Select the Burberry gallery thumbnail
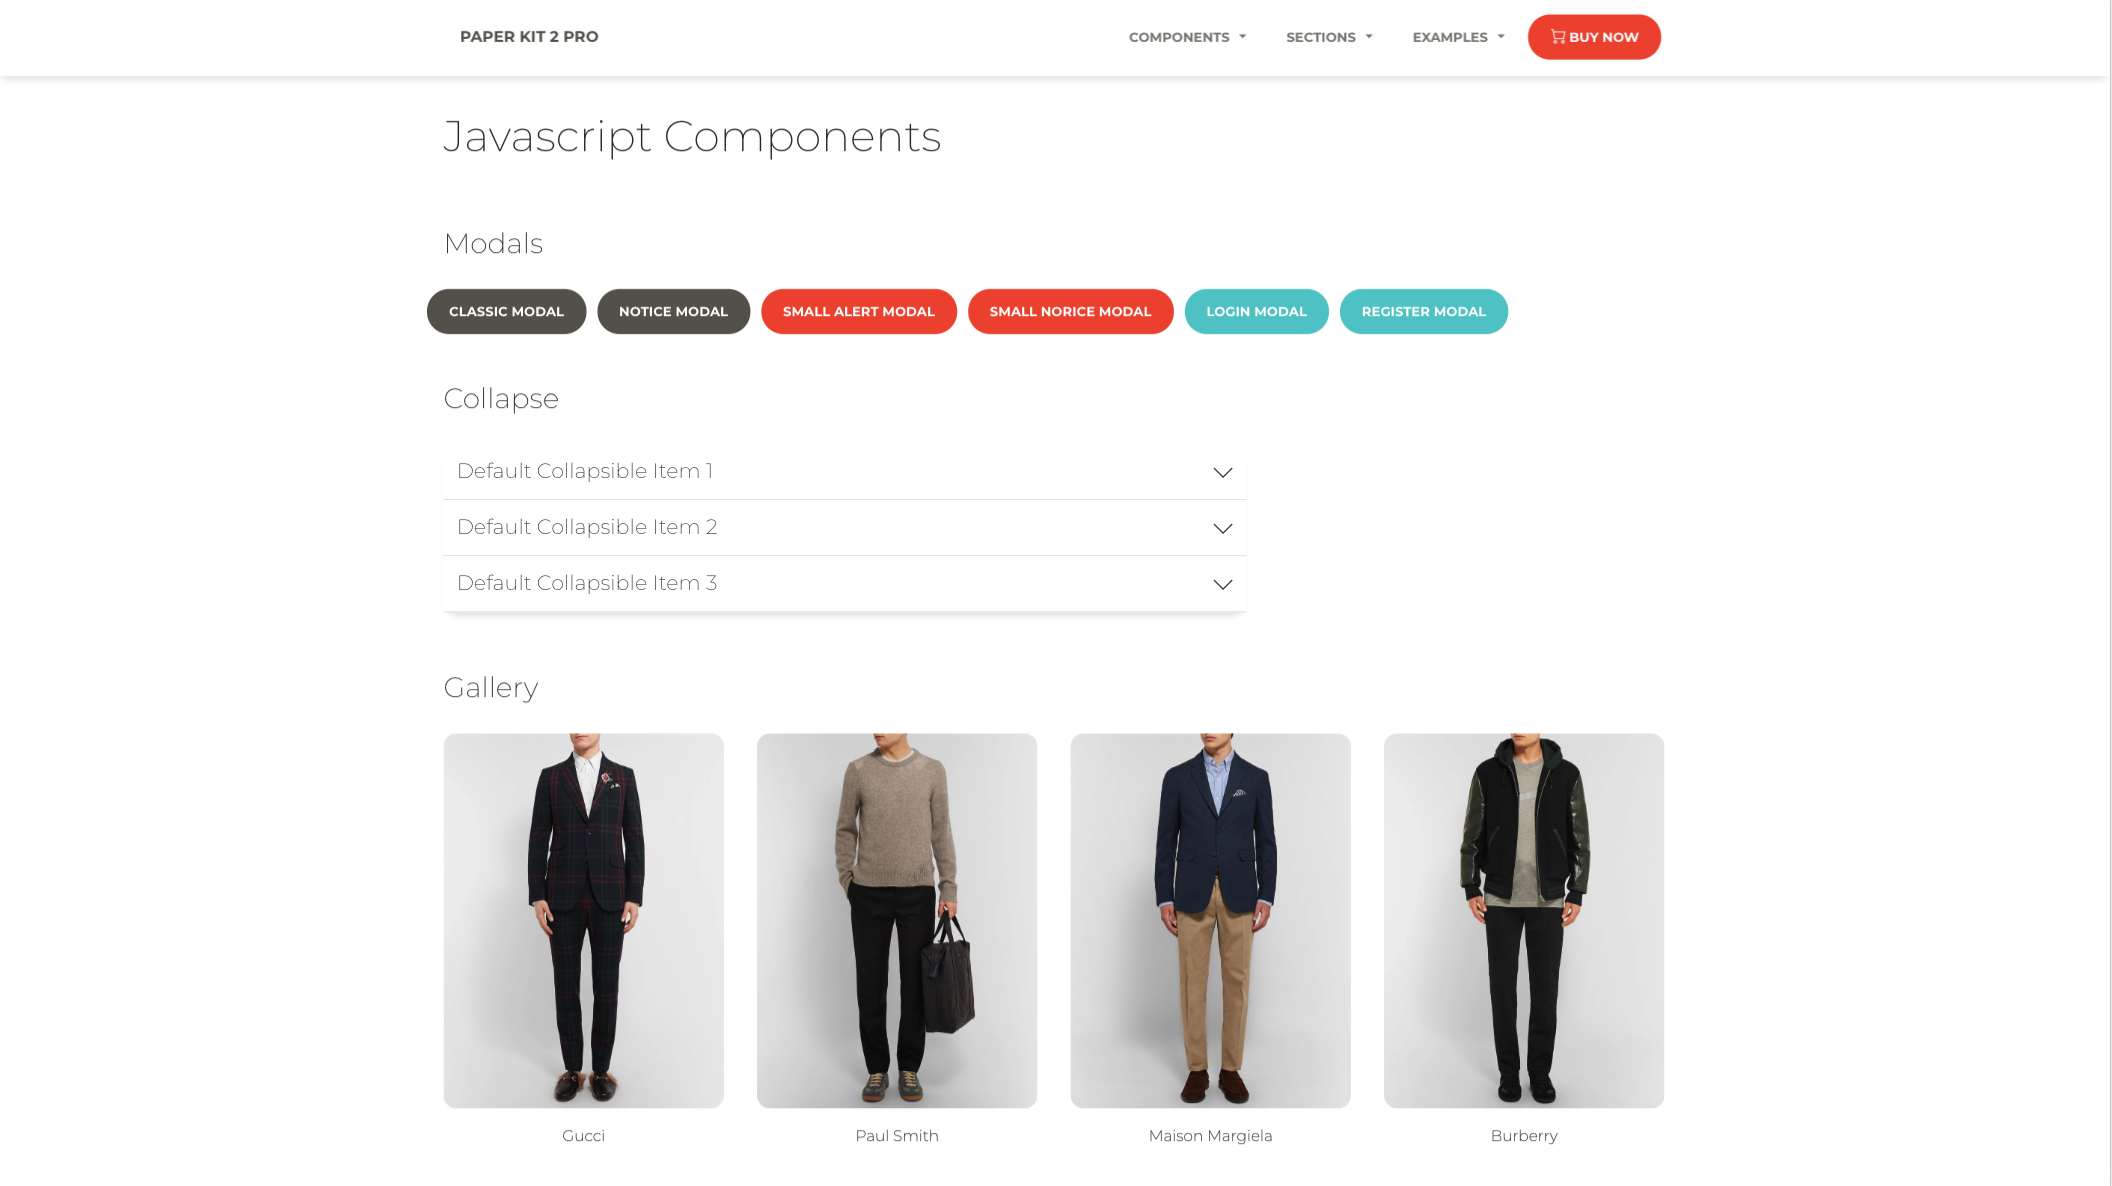The height and width of the screenshot is (1186, 2112). (x=1523, y=921)
